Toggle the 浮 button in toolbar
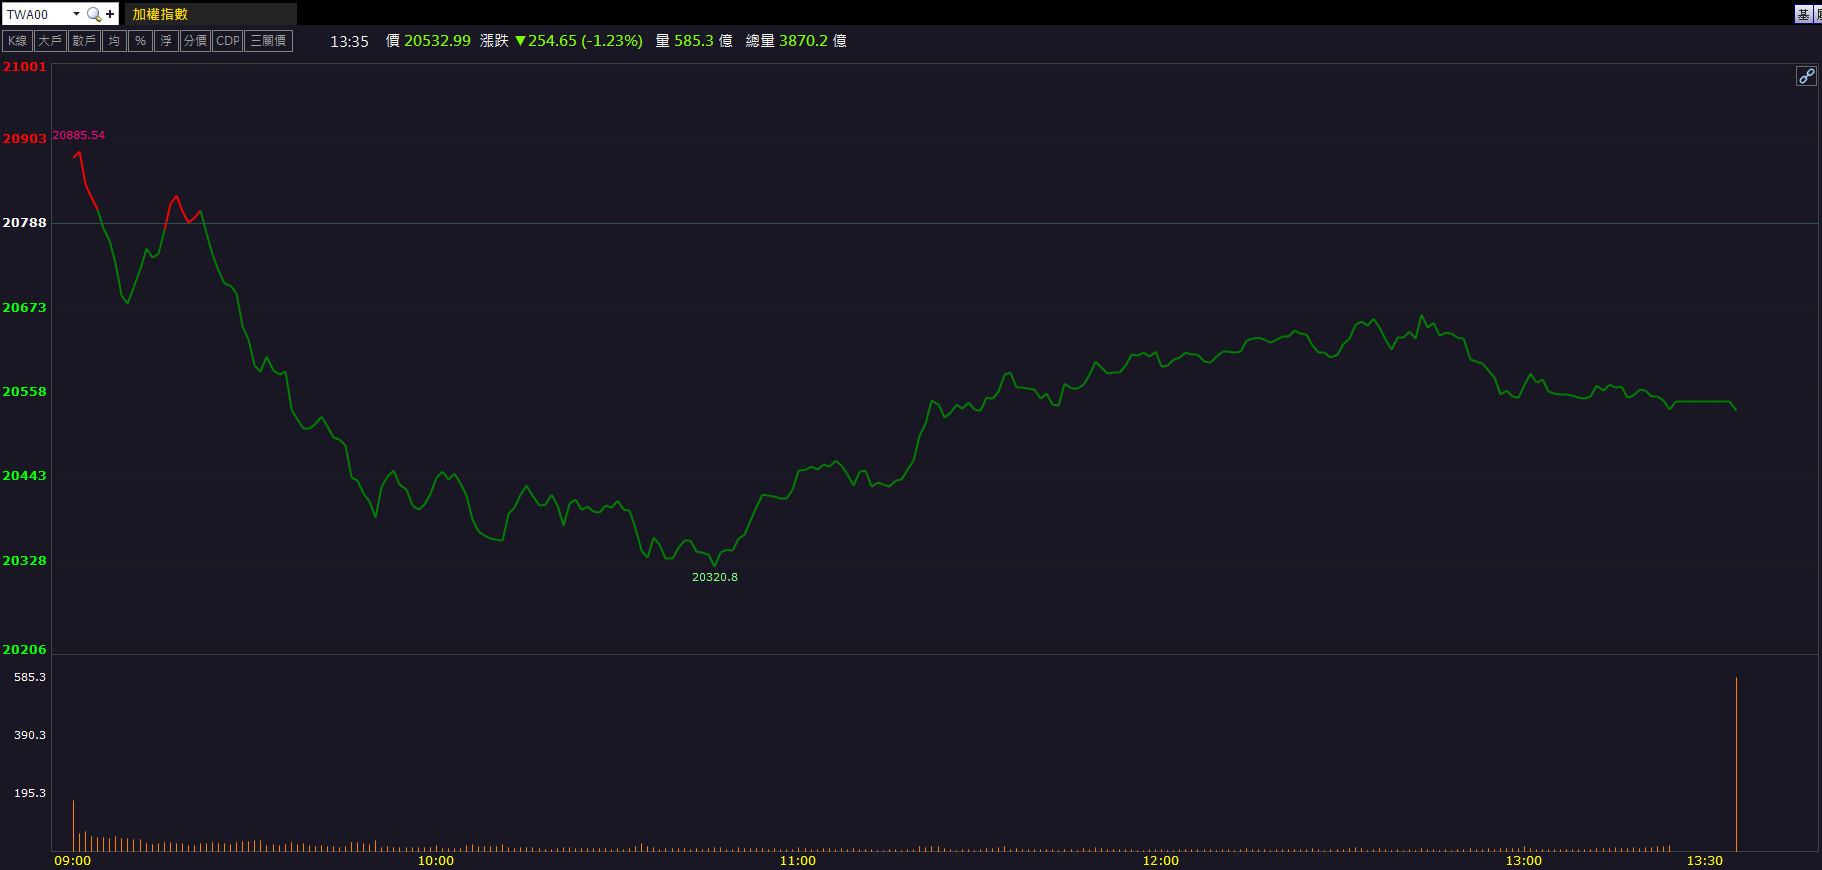 [x=166, y=41]
